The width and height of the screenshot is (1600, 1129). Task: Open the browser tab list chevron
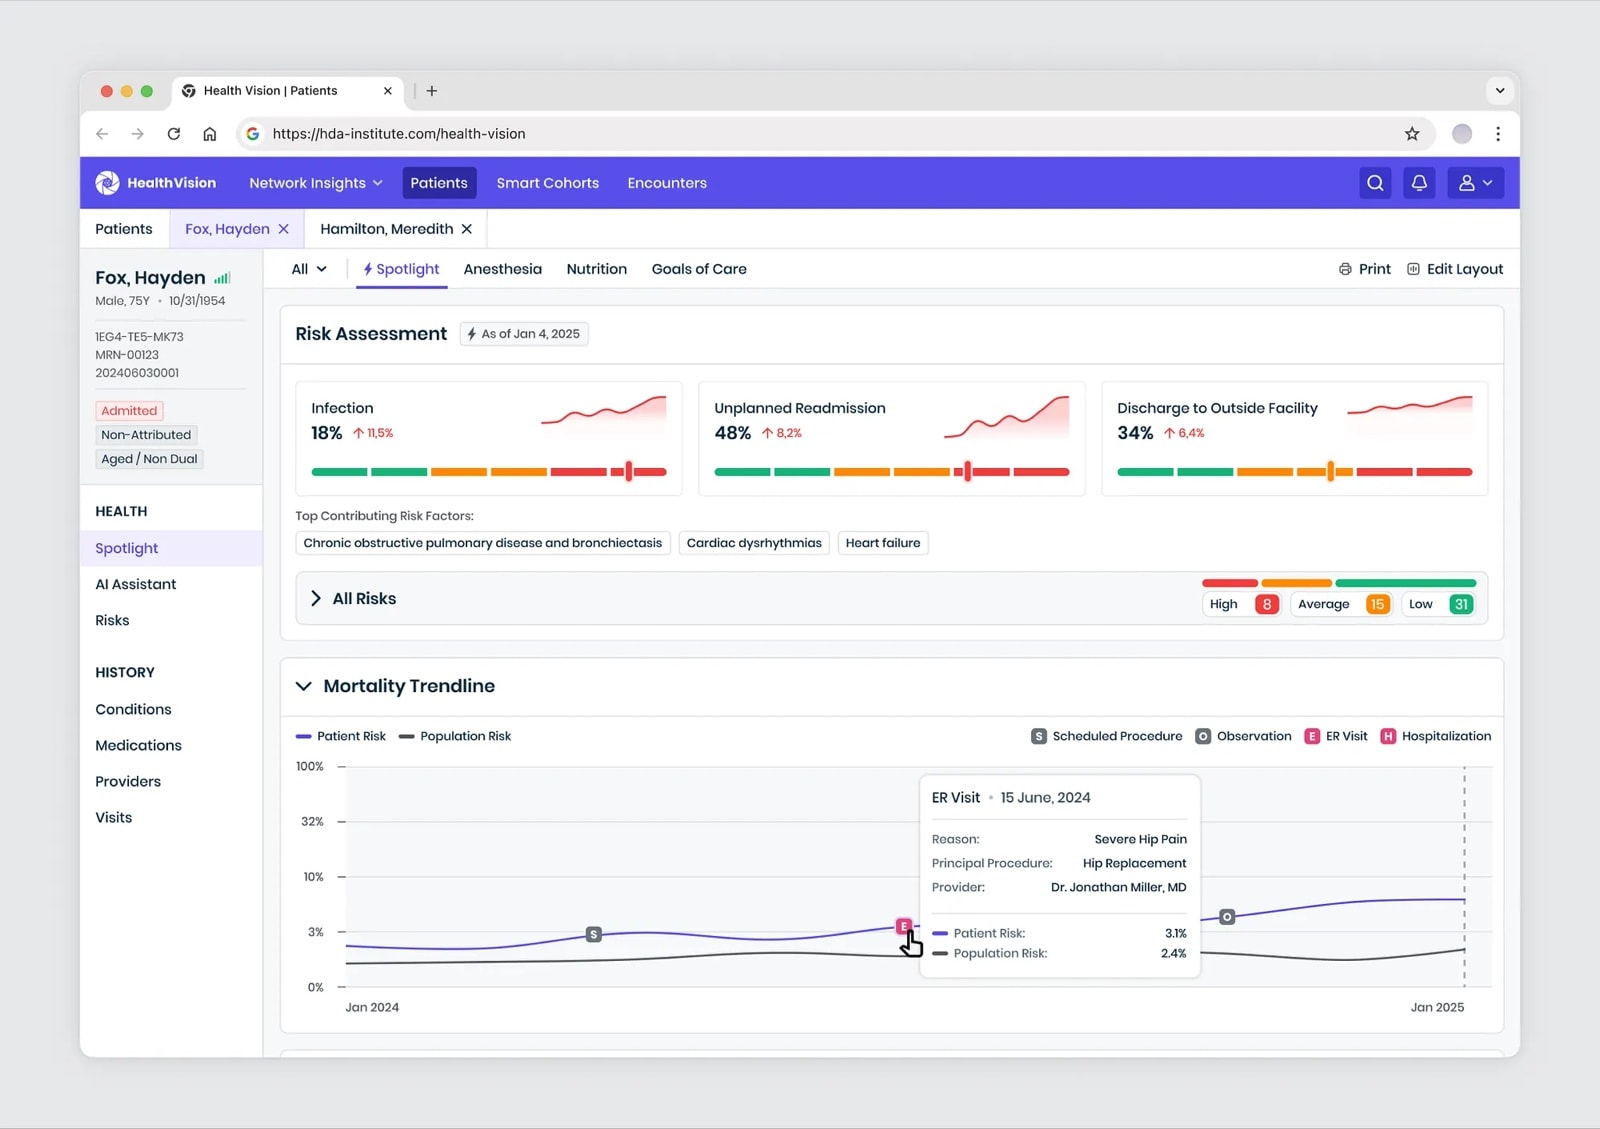point(1500,91)
